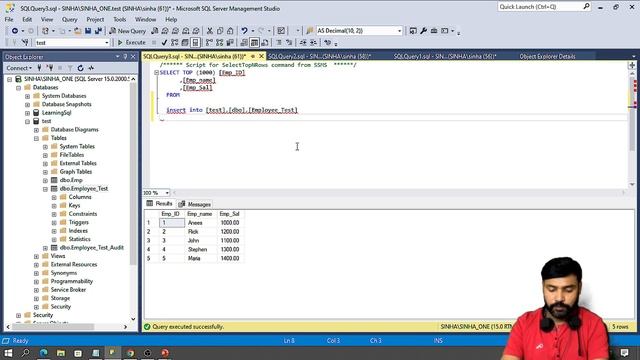
Task: Click the taskbar search magnifier icon
Action: pos(25,353)
